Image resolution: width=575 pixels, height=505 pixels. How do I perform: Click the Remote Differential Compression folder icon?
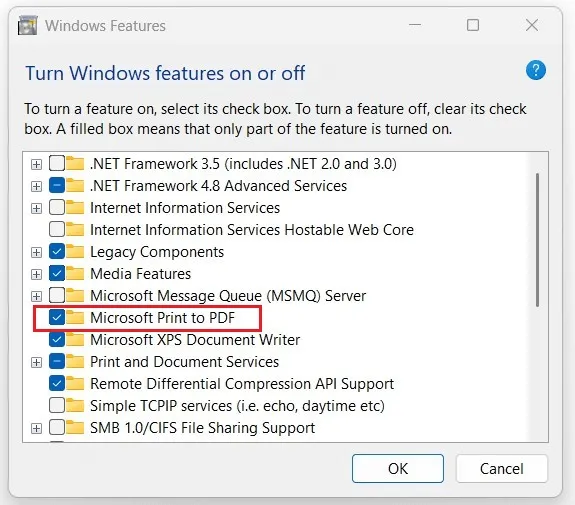pyautogui.click(x=75, y=384)
